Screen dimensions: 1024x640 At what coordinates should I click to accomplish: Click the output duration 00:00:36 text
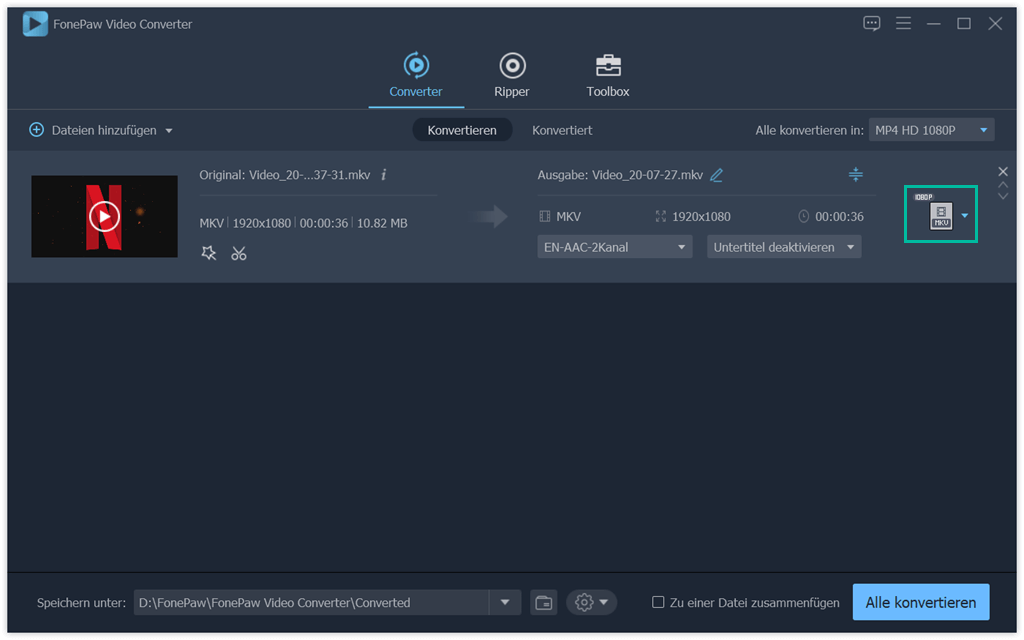pos(839,217)
